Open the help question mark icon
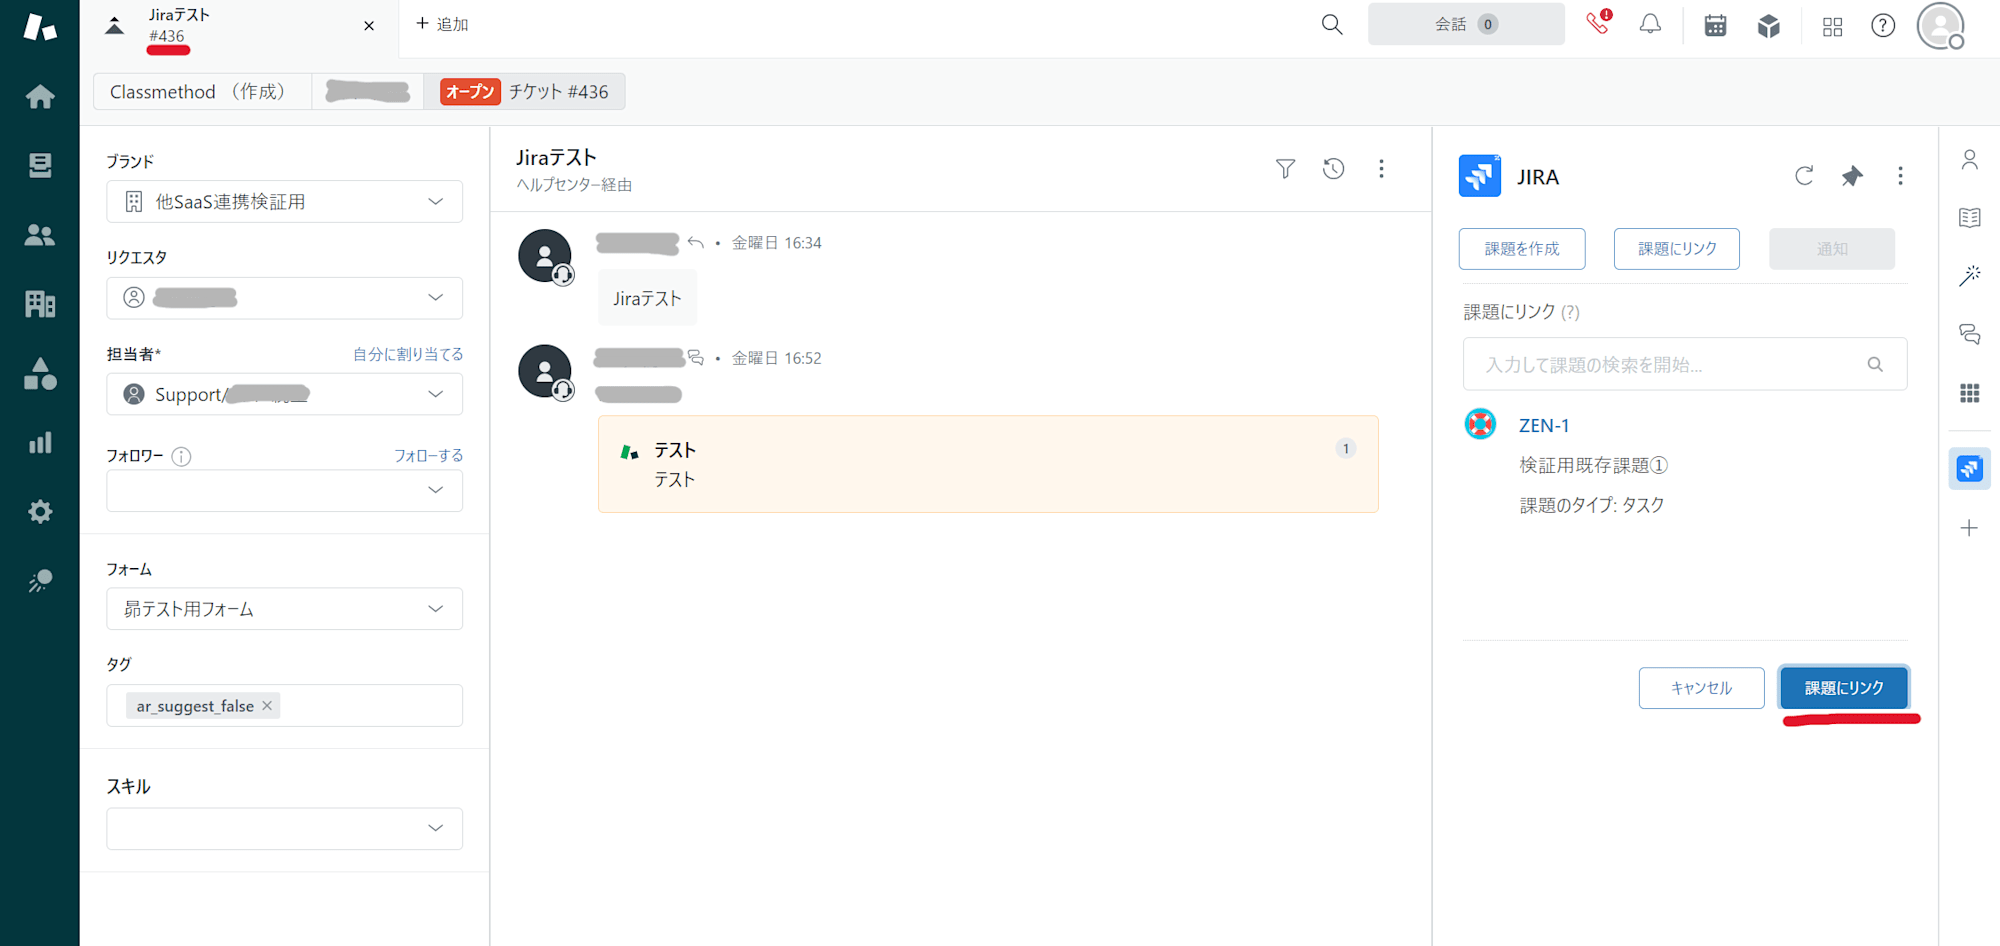The image size is (2000, 946). pyautogui.click(x=1883, y=25)
